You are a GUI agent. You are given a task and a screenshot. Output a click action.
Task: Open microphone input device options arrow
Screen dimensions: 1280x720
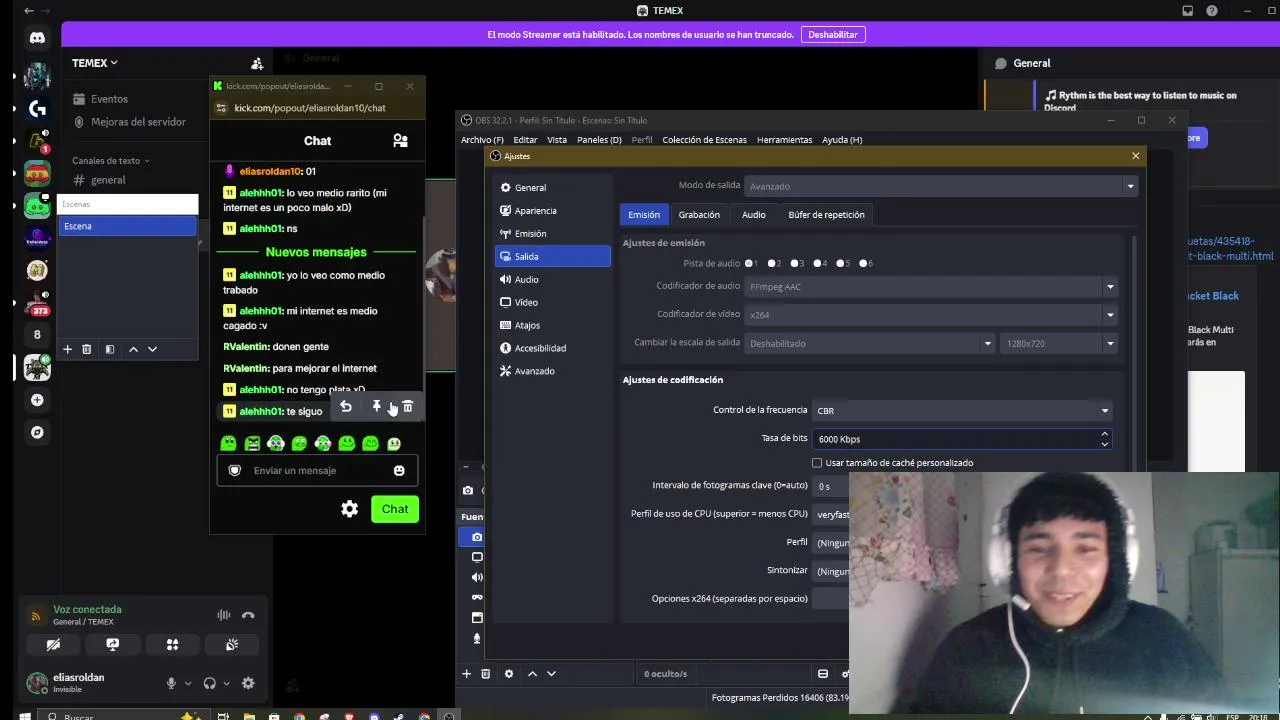pyautogui.click(x=187, y=683)
